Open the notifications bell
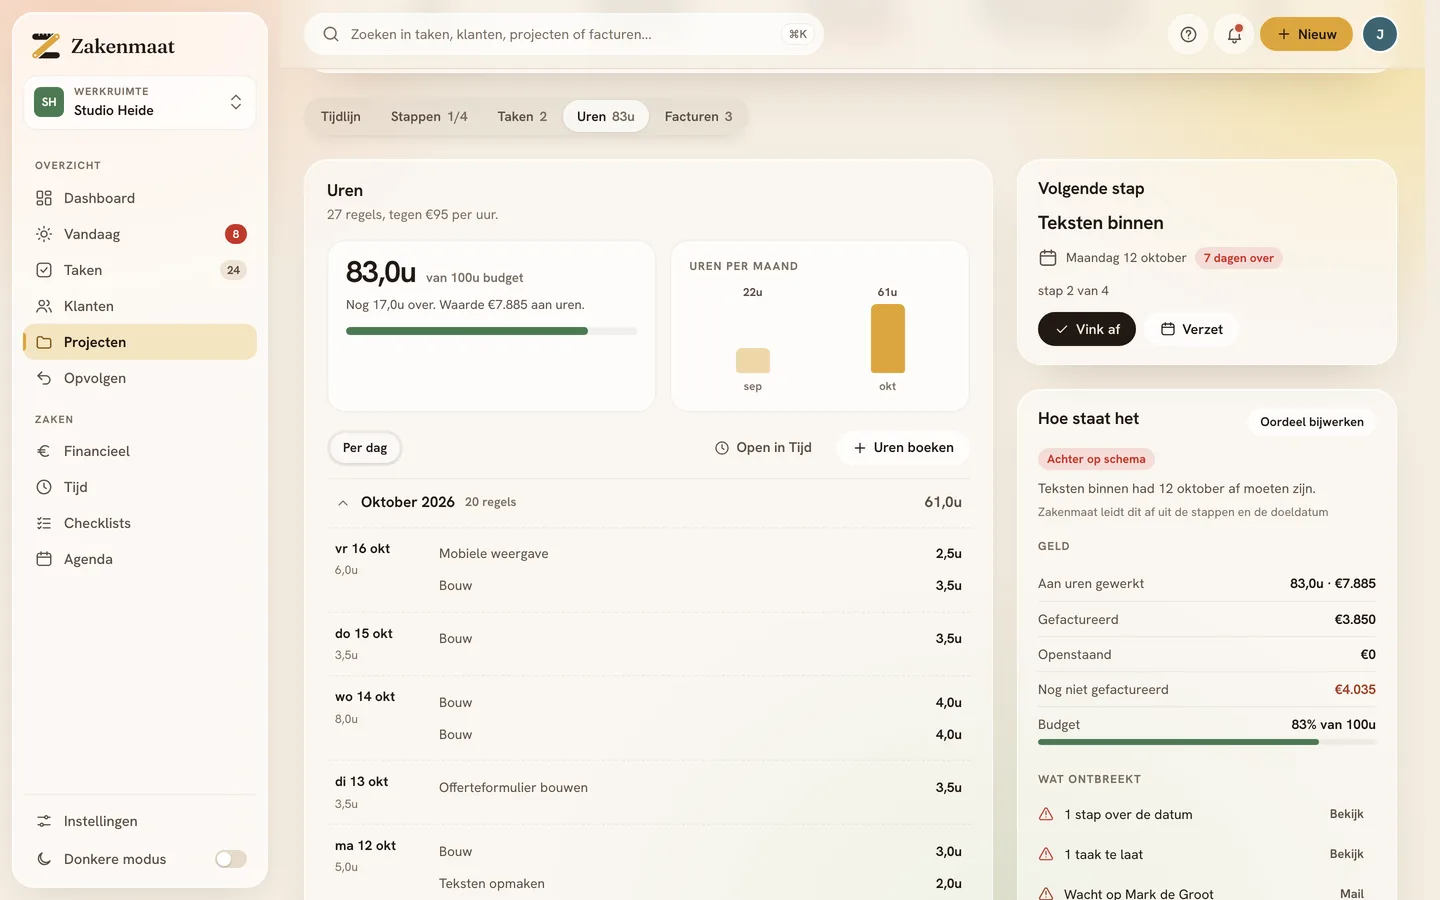 [x=1234, y=34]
